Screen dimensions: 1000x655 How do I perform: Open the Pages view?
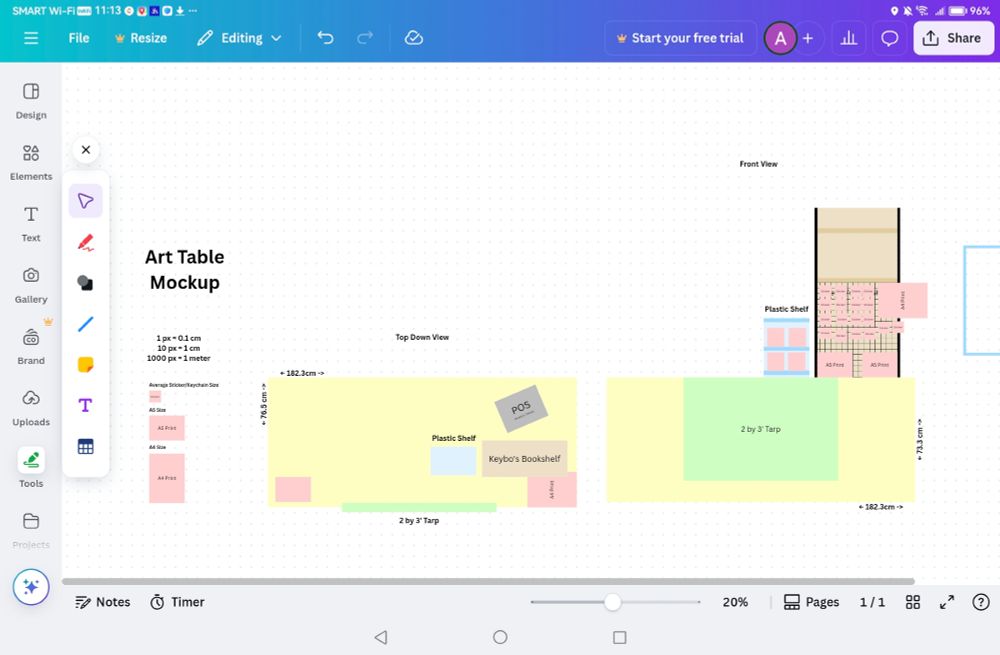tap(811, 602)
